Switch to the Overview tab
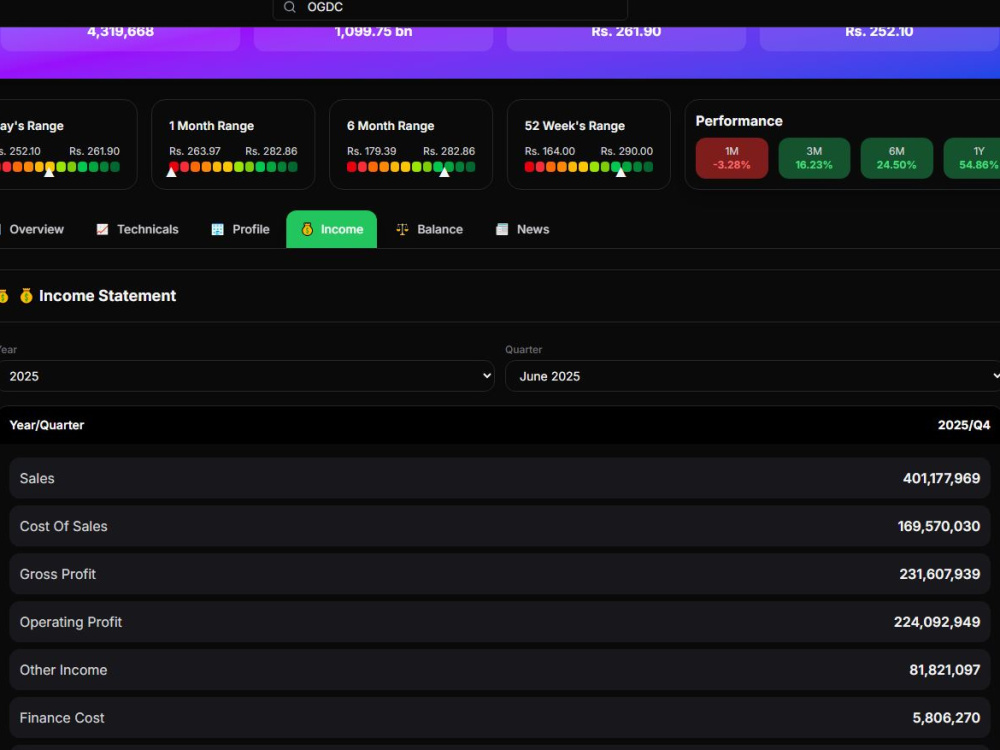The width and height of the screenshot is (1000, 750). pos(36,230)
